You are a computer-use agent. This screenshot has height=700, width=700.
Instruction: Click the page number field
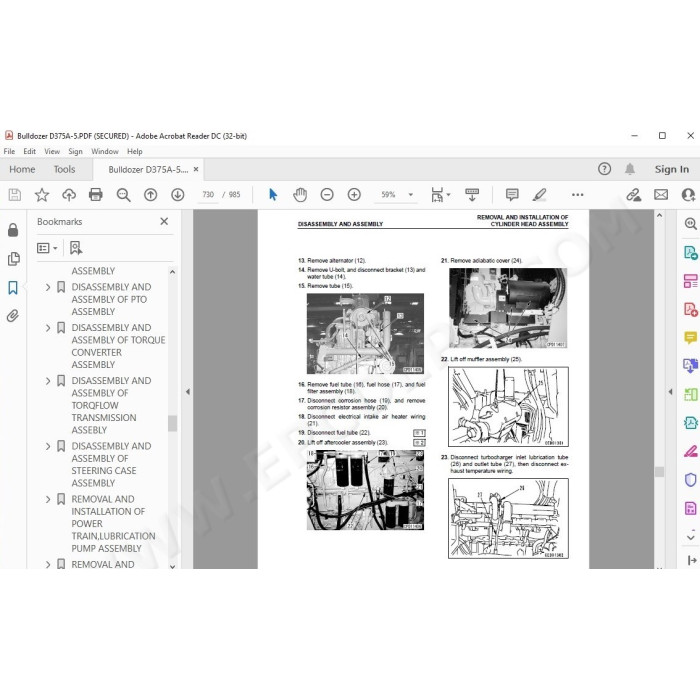[x=208, y=195]
